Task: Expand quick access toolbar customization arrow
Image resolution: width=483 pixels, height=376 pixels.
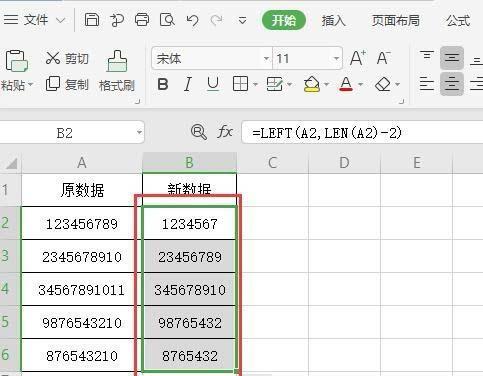Action: click(x=242, y=21)
